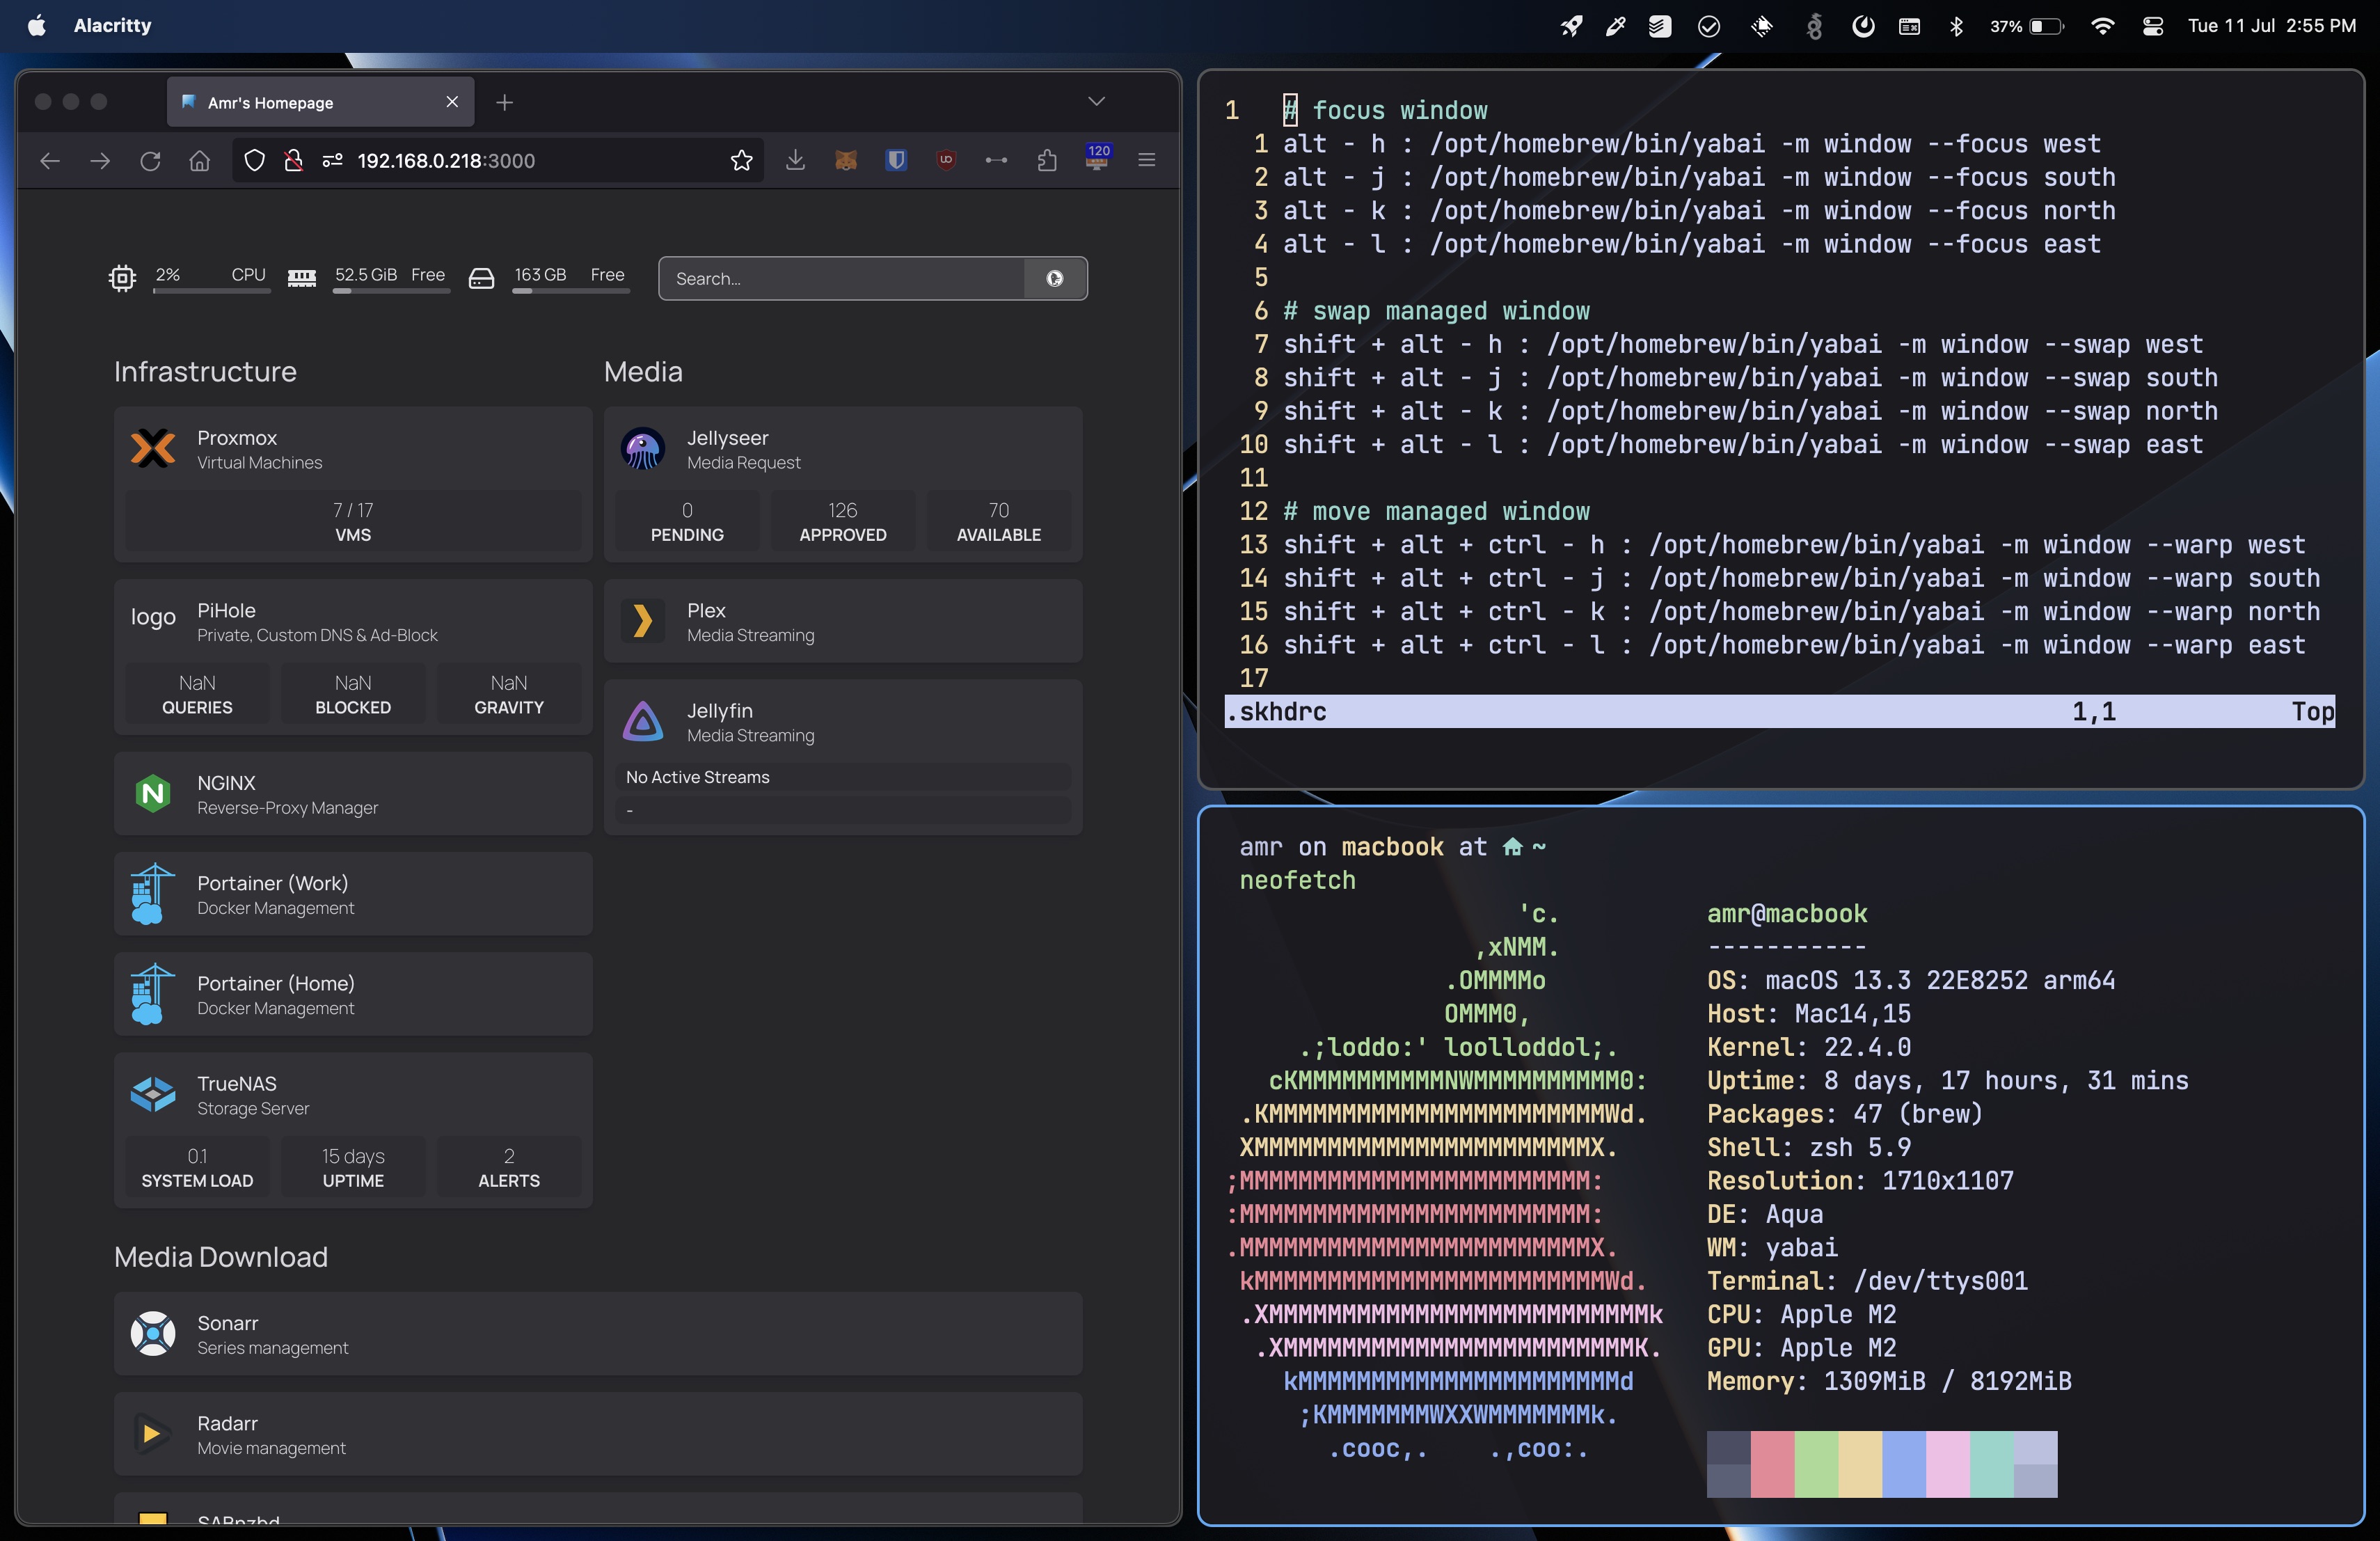
Task: Open the Sonarr Series management link
Action: (598, 1334)
